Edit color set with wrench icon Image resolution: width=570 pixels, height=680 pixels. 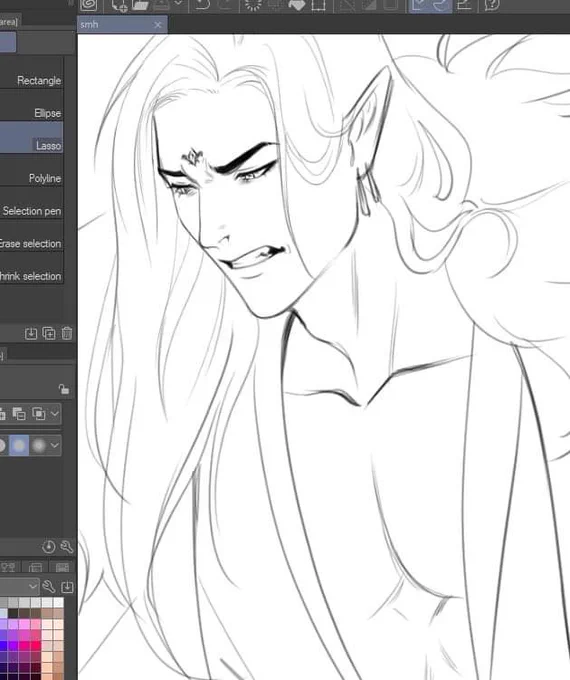49,587
